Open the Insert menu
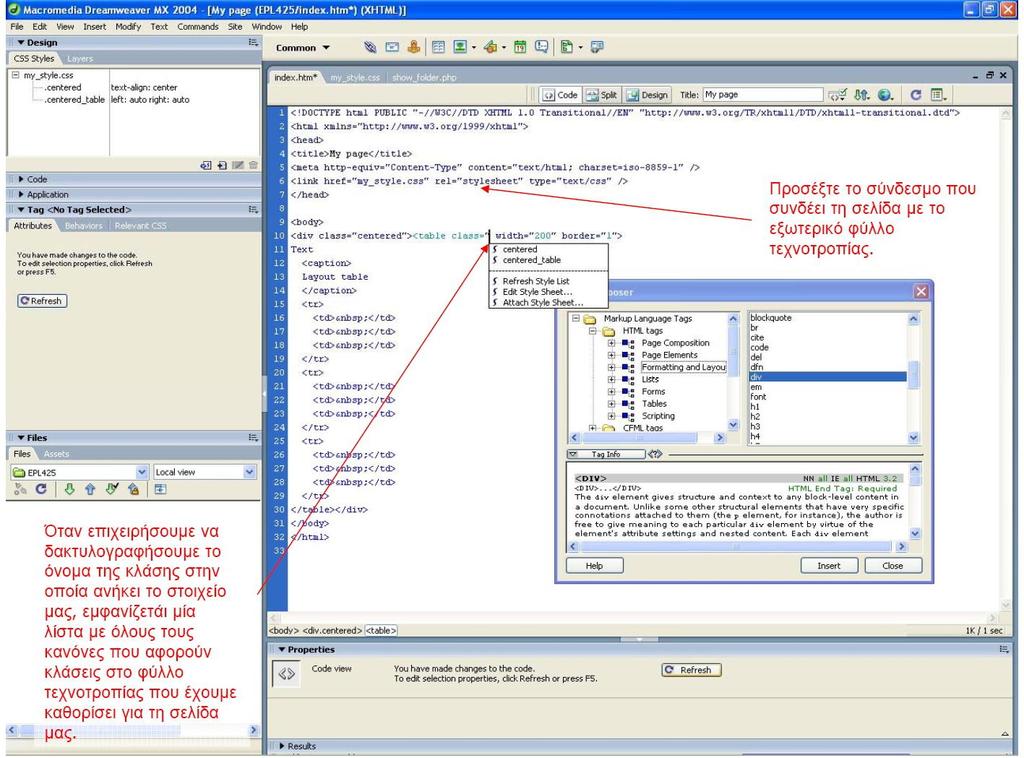Image resolution: width=1024 pixels, height=758 pixels. 95,27
